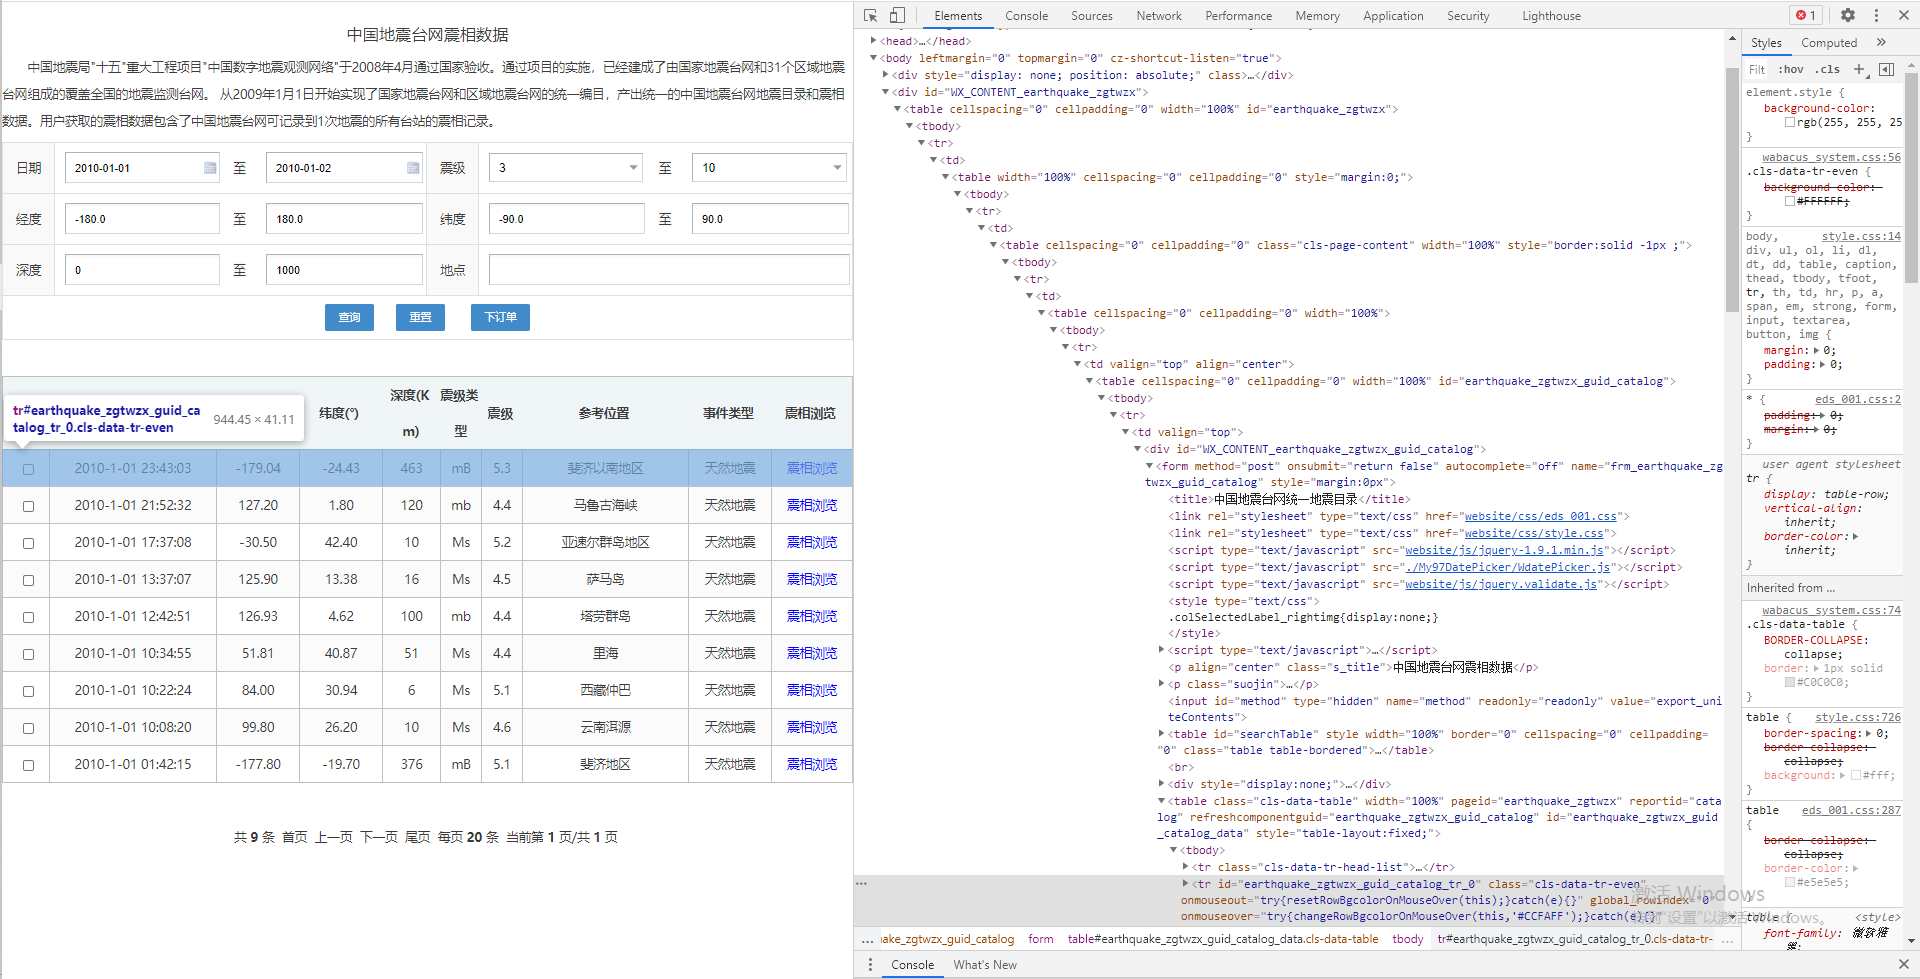Select the form breadcrumb in the DevTools path bar
Viewport: 1920px width, 979px height.
(x=1040, y=939)
